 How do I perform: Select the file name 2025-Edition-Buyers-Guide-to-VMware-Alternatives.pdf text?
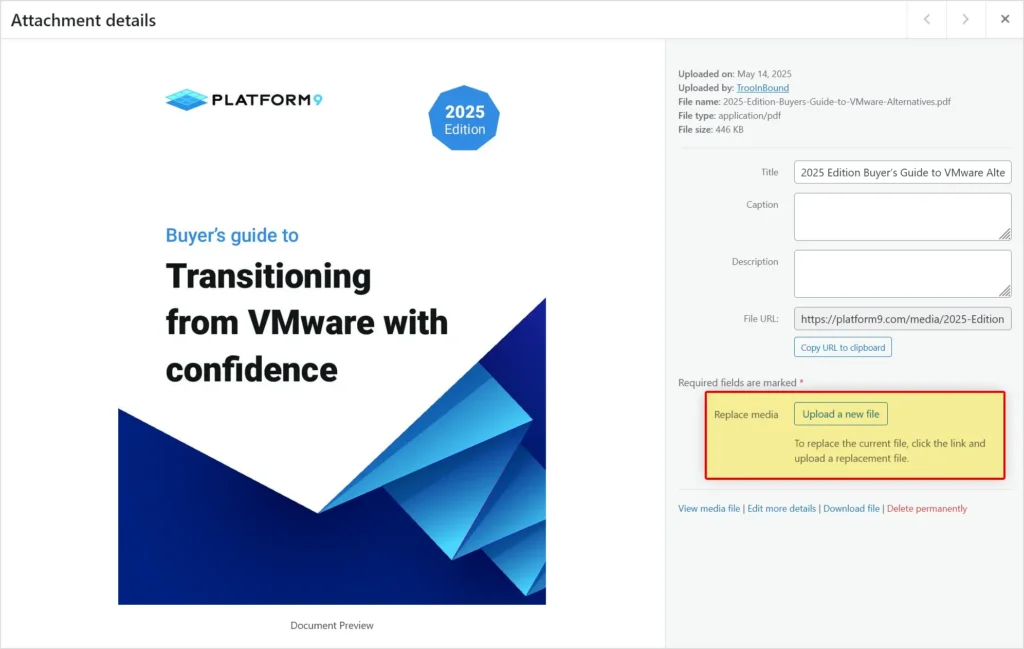pyautogui.click(x=837, y=102)
